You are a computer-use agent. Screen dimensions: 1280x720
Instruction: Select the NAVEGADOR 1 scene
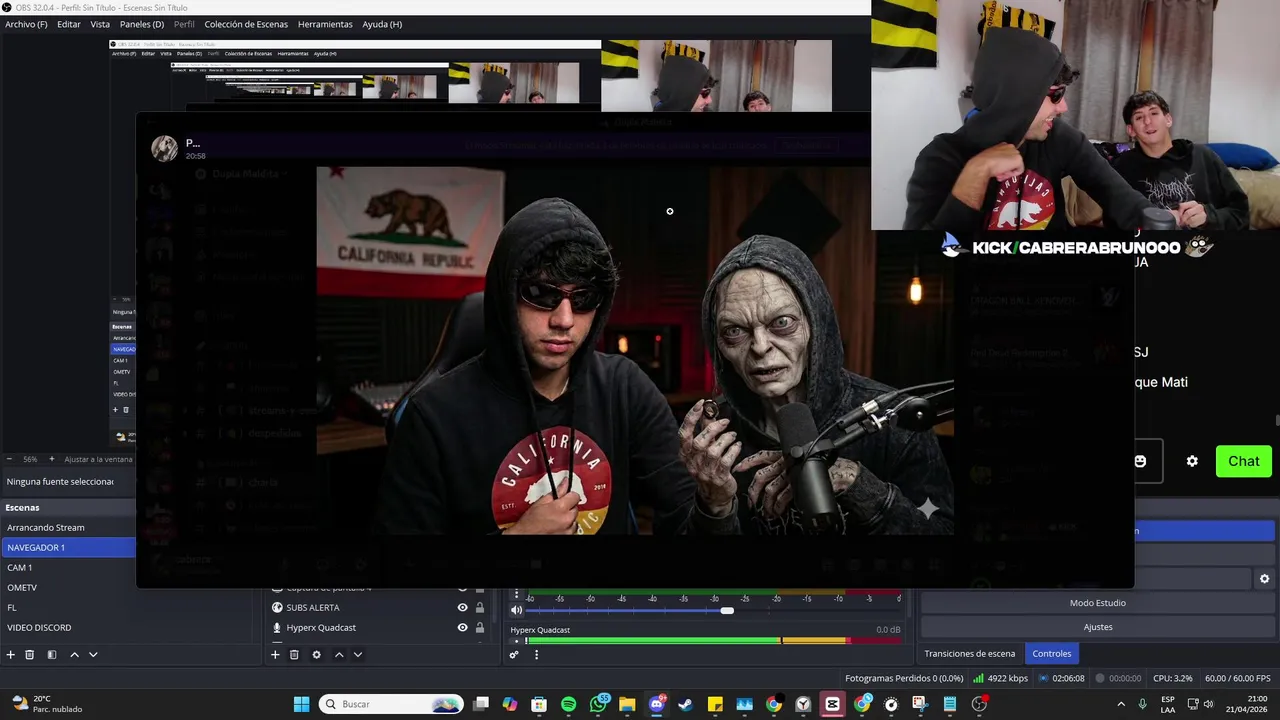tap(68, 547)
